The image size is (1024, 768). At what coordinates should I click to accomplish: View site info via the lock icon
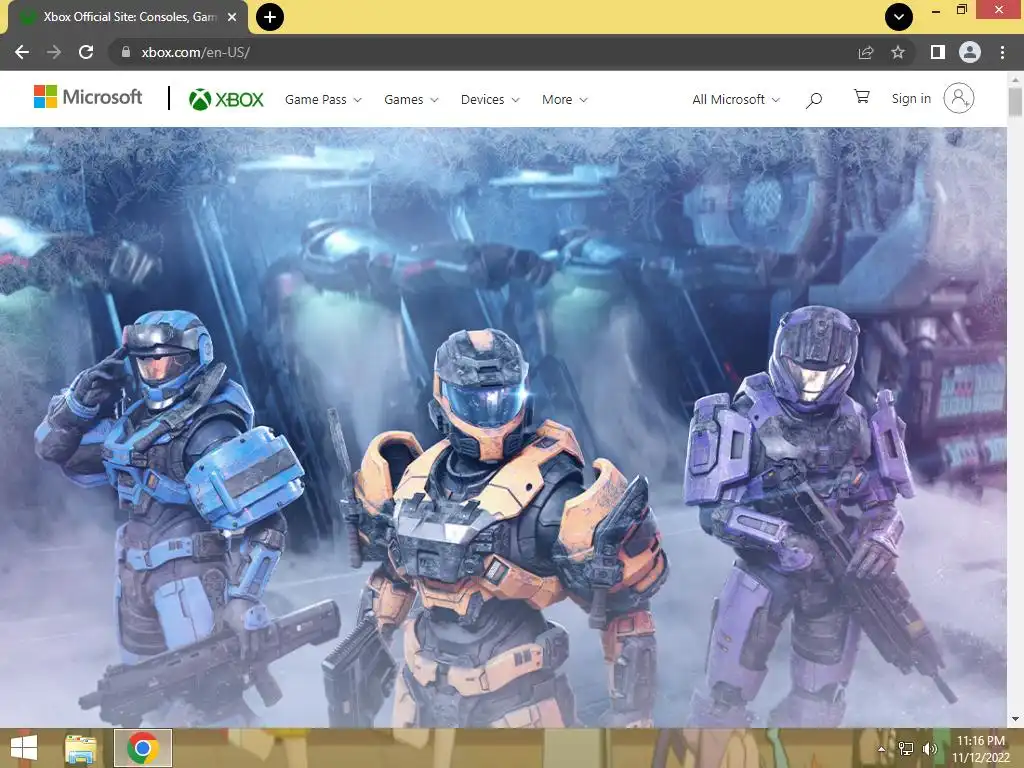pos(126,52)
